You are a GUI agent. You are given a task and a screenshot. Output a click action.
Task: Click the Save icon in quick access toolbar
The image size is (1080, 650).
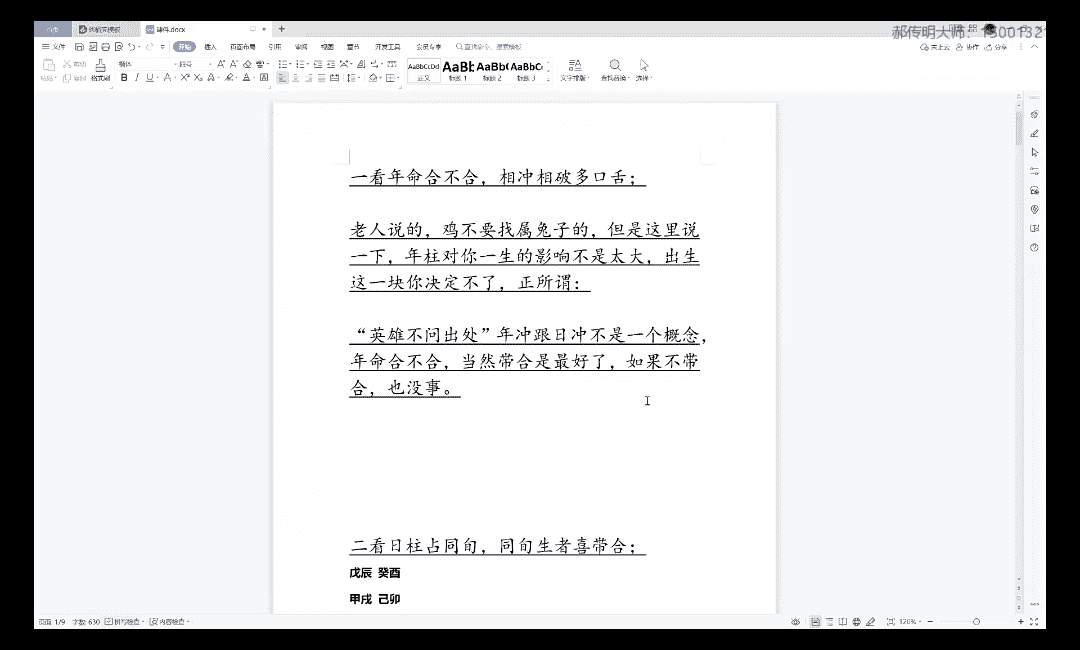pyautogui.click(x=79, y=47)
